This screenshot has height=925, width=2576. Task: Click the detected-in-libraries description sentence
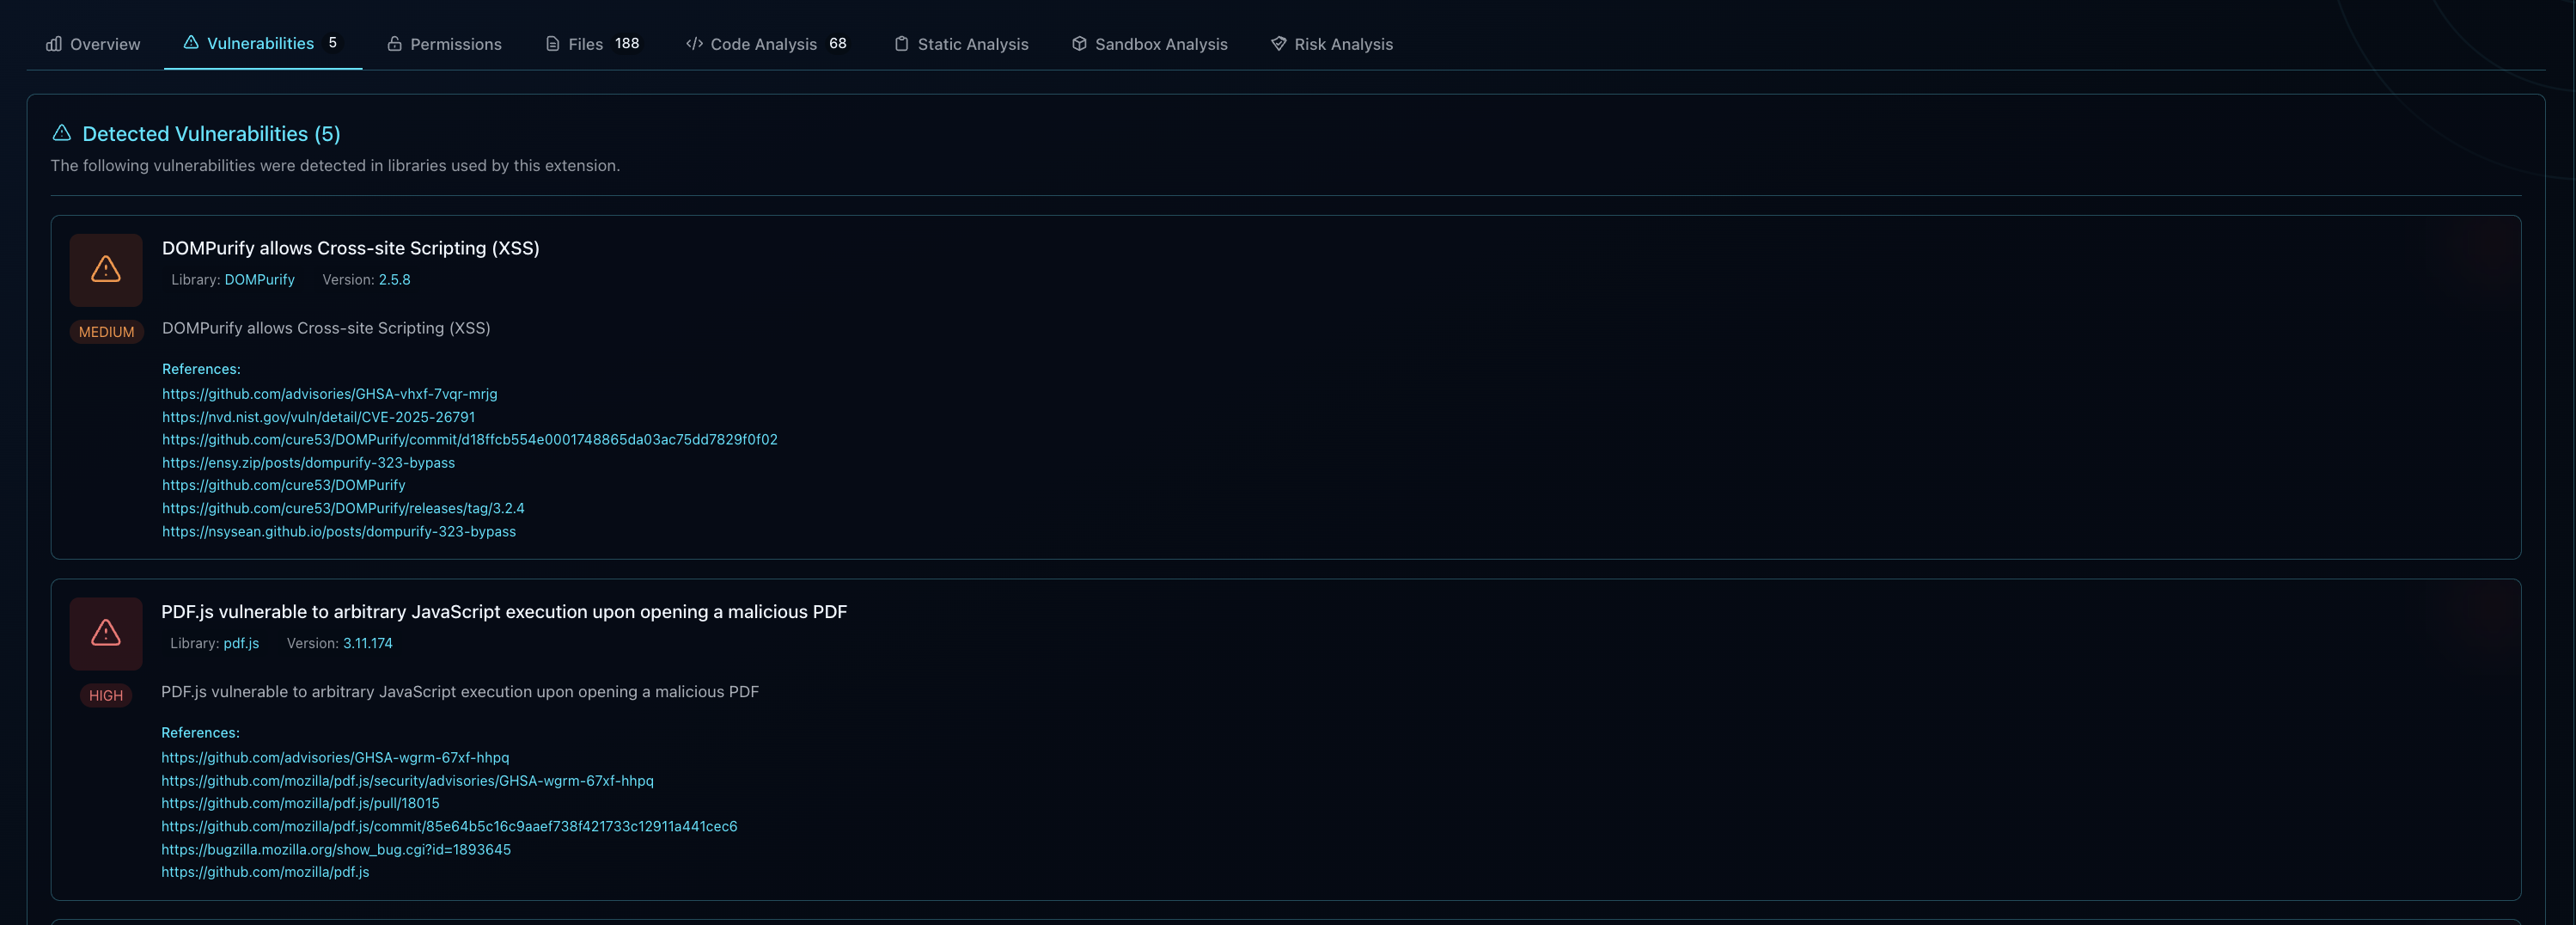tap(335, 166)
